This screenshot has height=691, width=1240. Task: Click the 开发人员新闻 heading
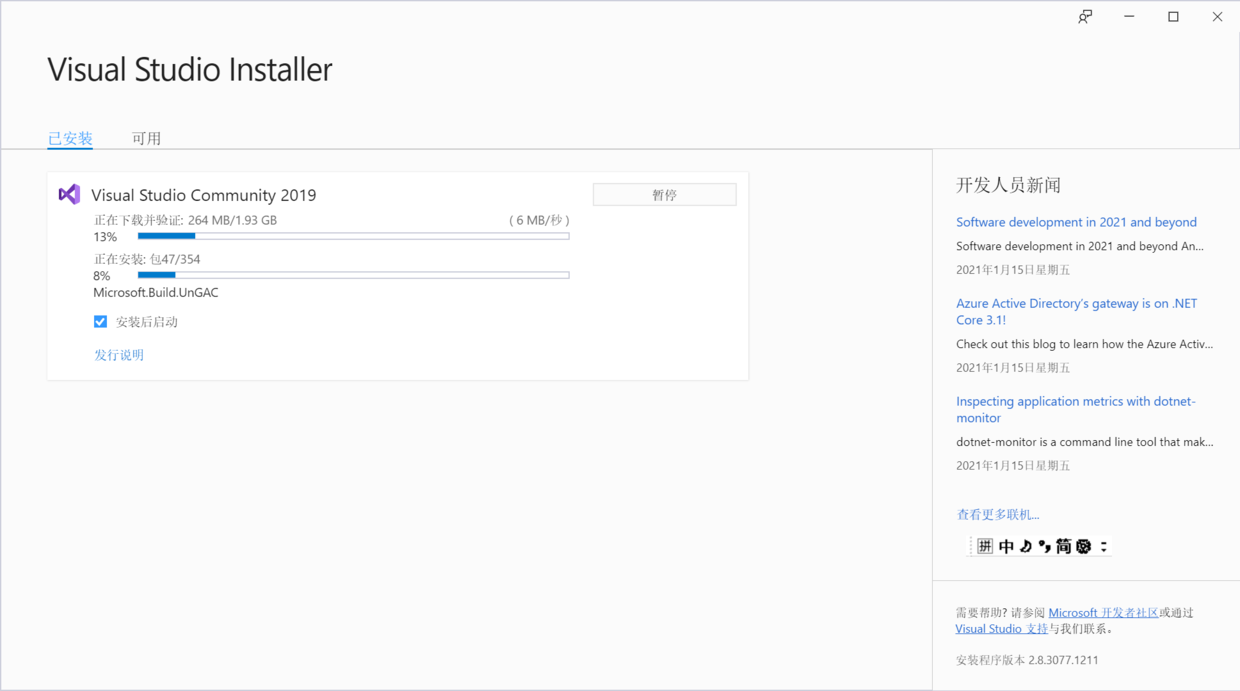point(1008,185)
